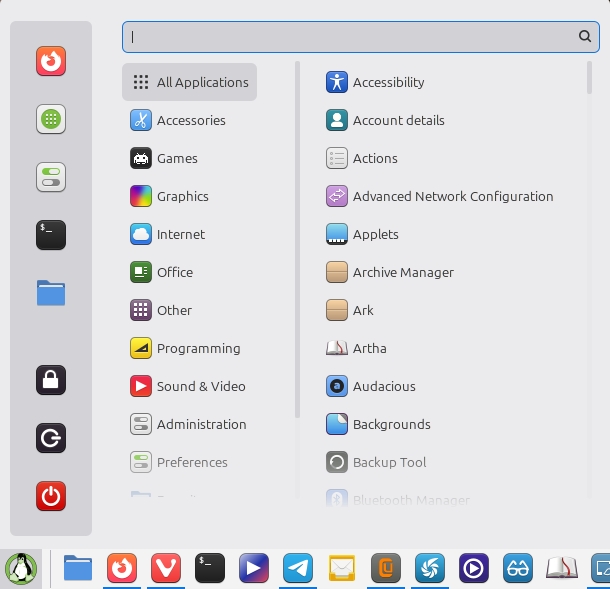Open the Programming category

[x=189, y=348]
